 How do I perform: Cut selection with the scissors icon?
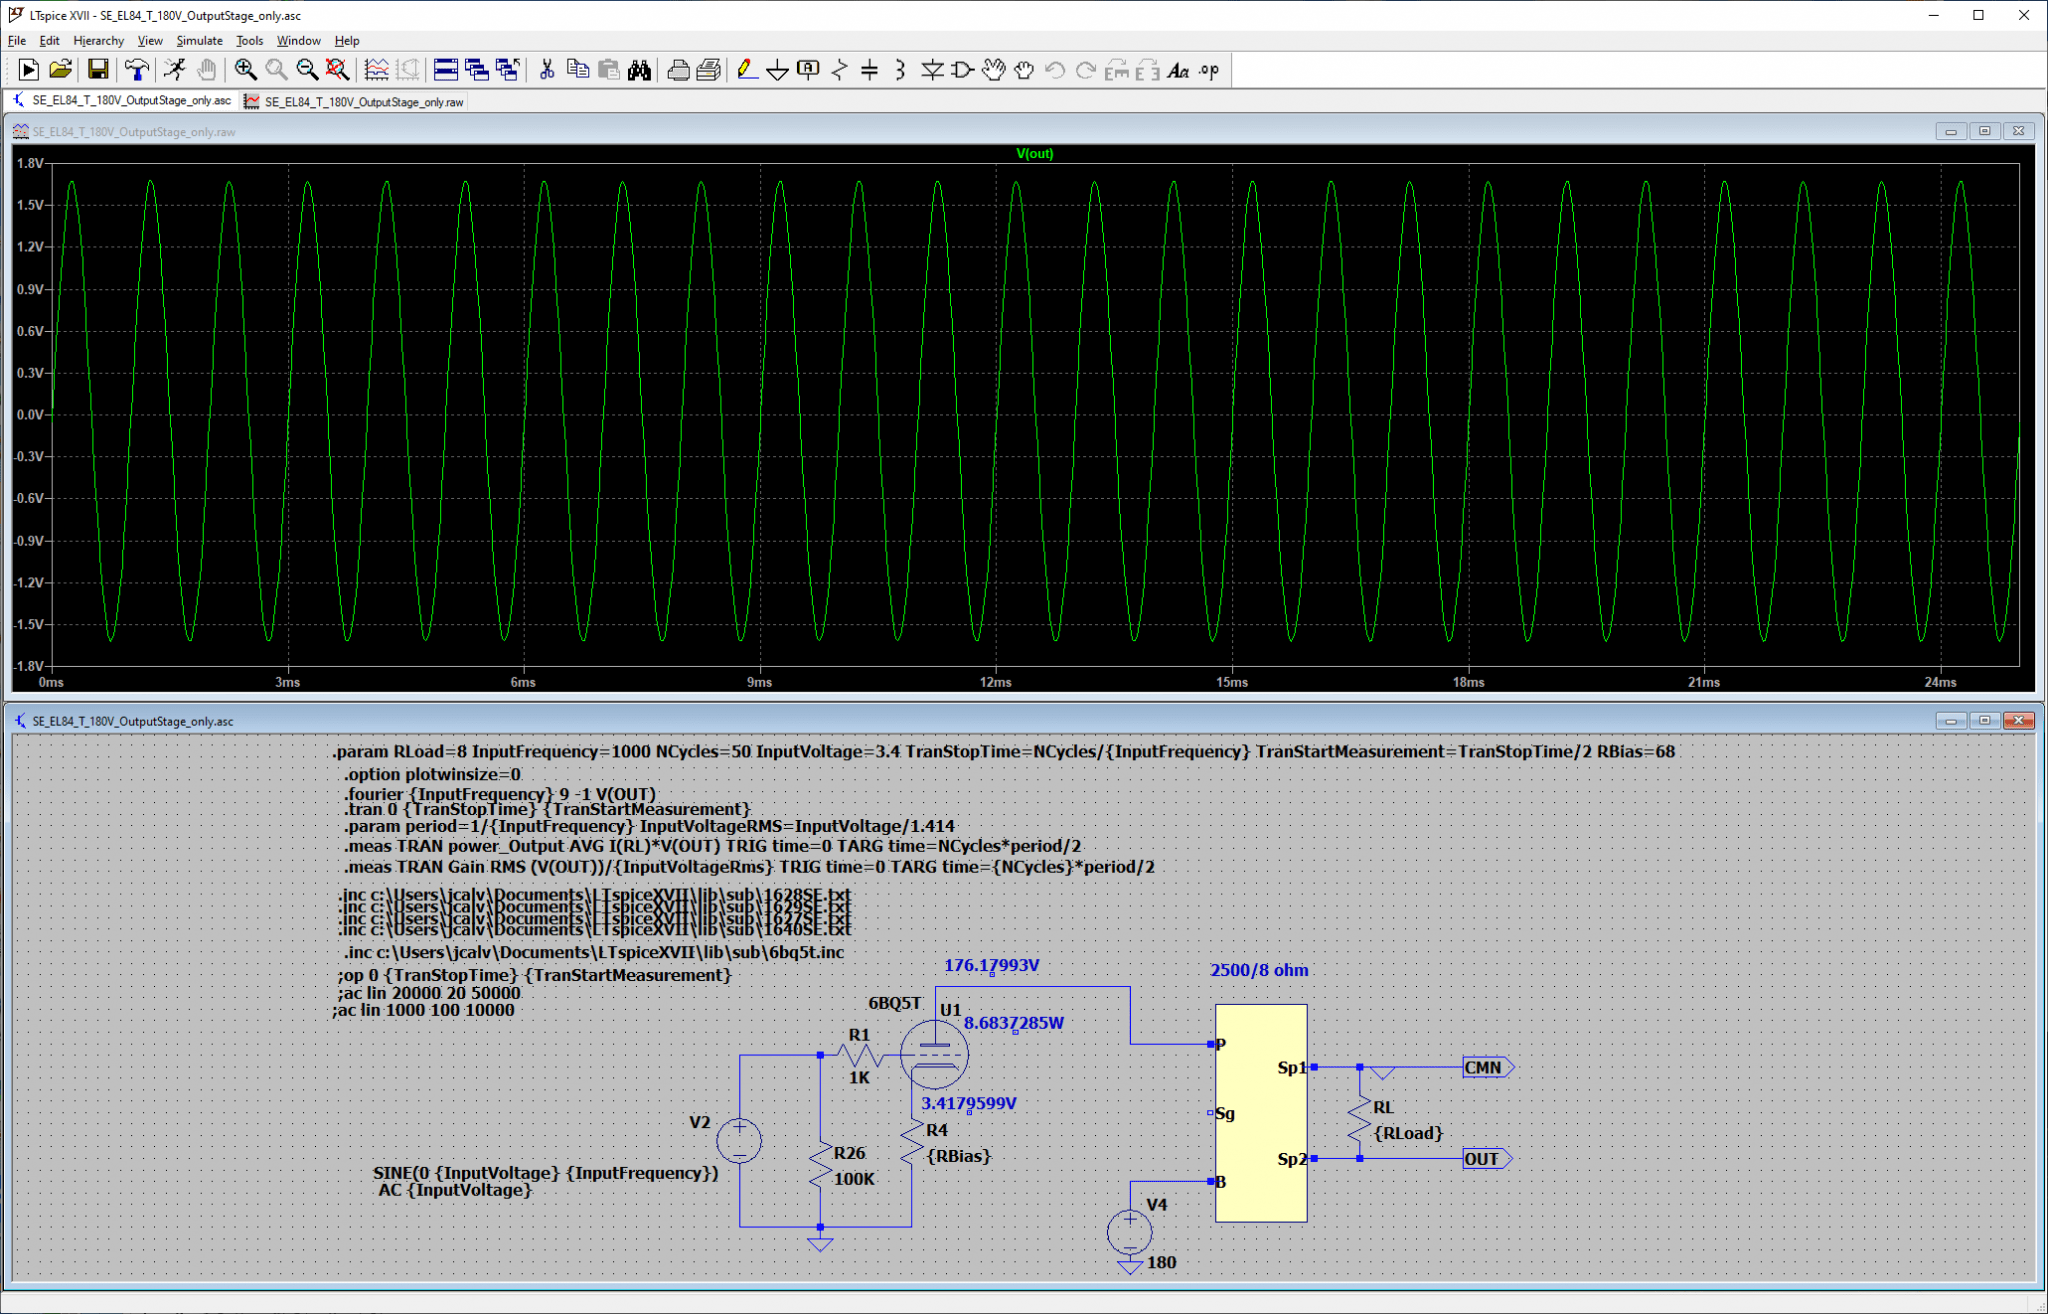[547, 69]
